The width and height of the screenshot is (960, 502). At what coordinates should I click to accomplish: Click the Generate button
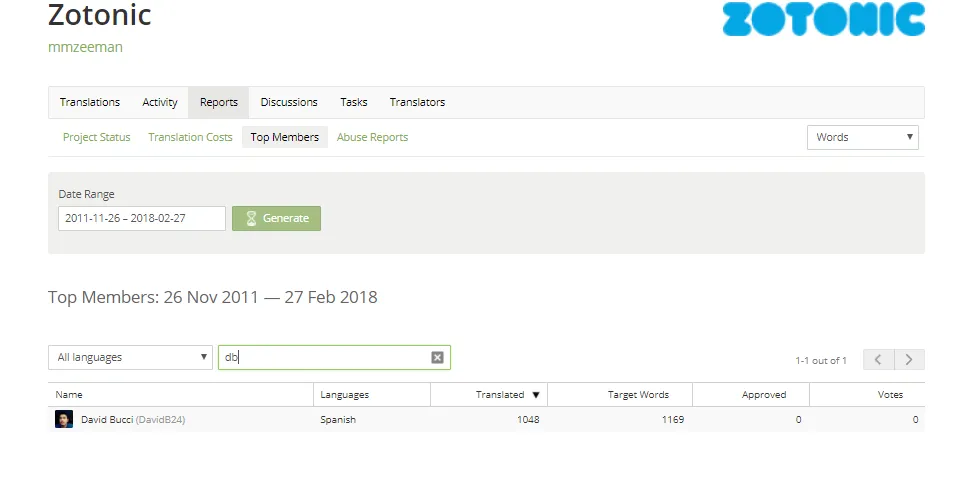click(x=276, y=219)
